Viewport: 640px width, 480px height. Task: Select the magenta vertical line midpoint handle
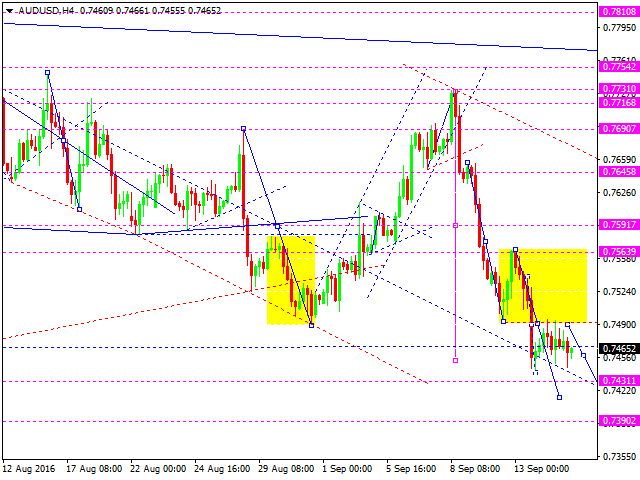(456, 225)
